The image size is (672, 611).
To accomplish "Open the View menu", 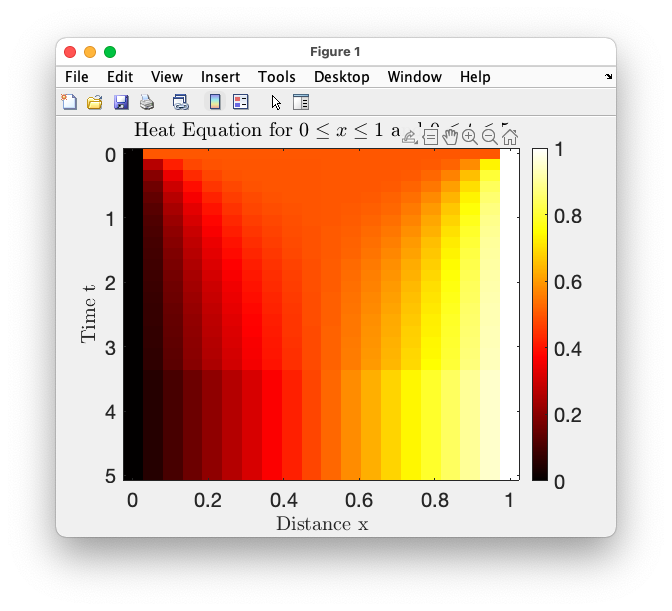I will click(x=167, y=77).
